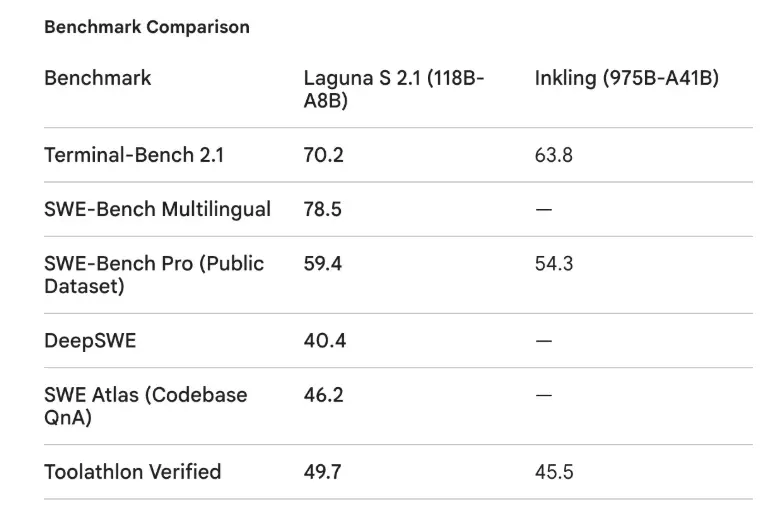Image resolution: width=783 pixels, height=521 pixels.
Task: Click the 59.4 SWE-Bench Pro score
Action: (323, 264)
